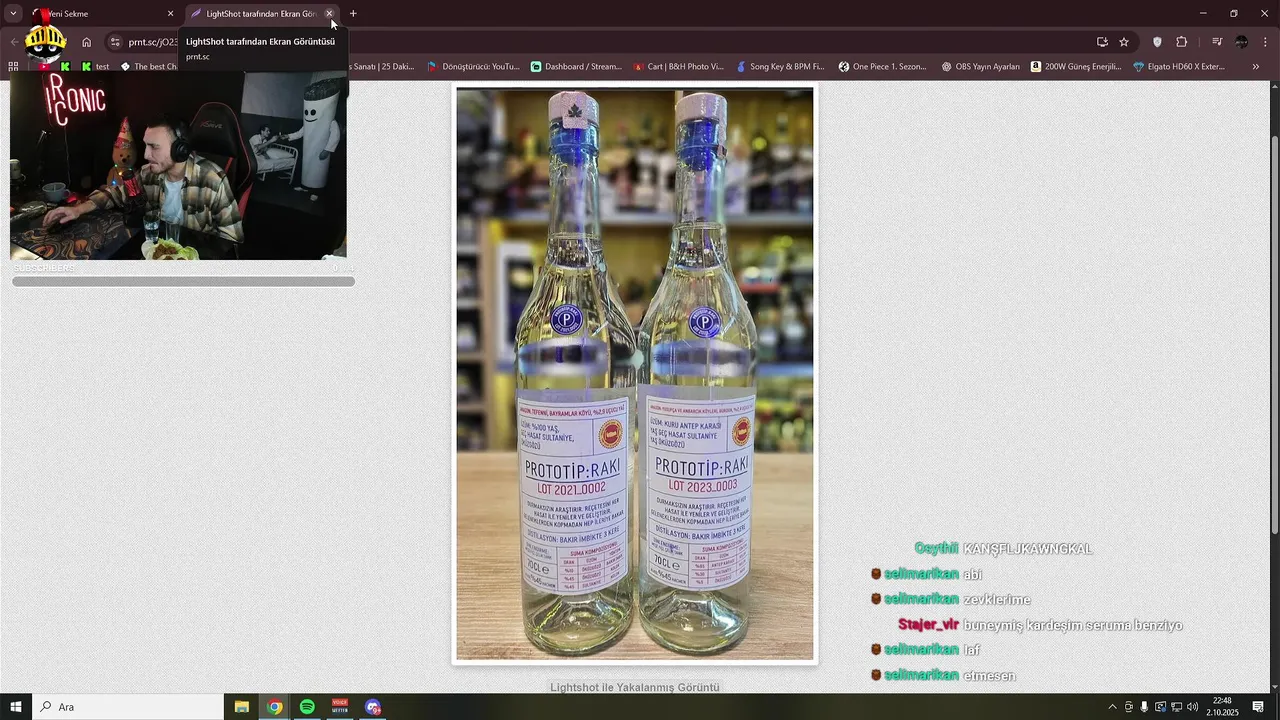Open the tab search dropdown
The image size is (1280, 720).
(13, 14)
